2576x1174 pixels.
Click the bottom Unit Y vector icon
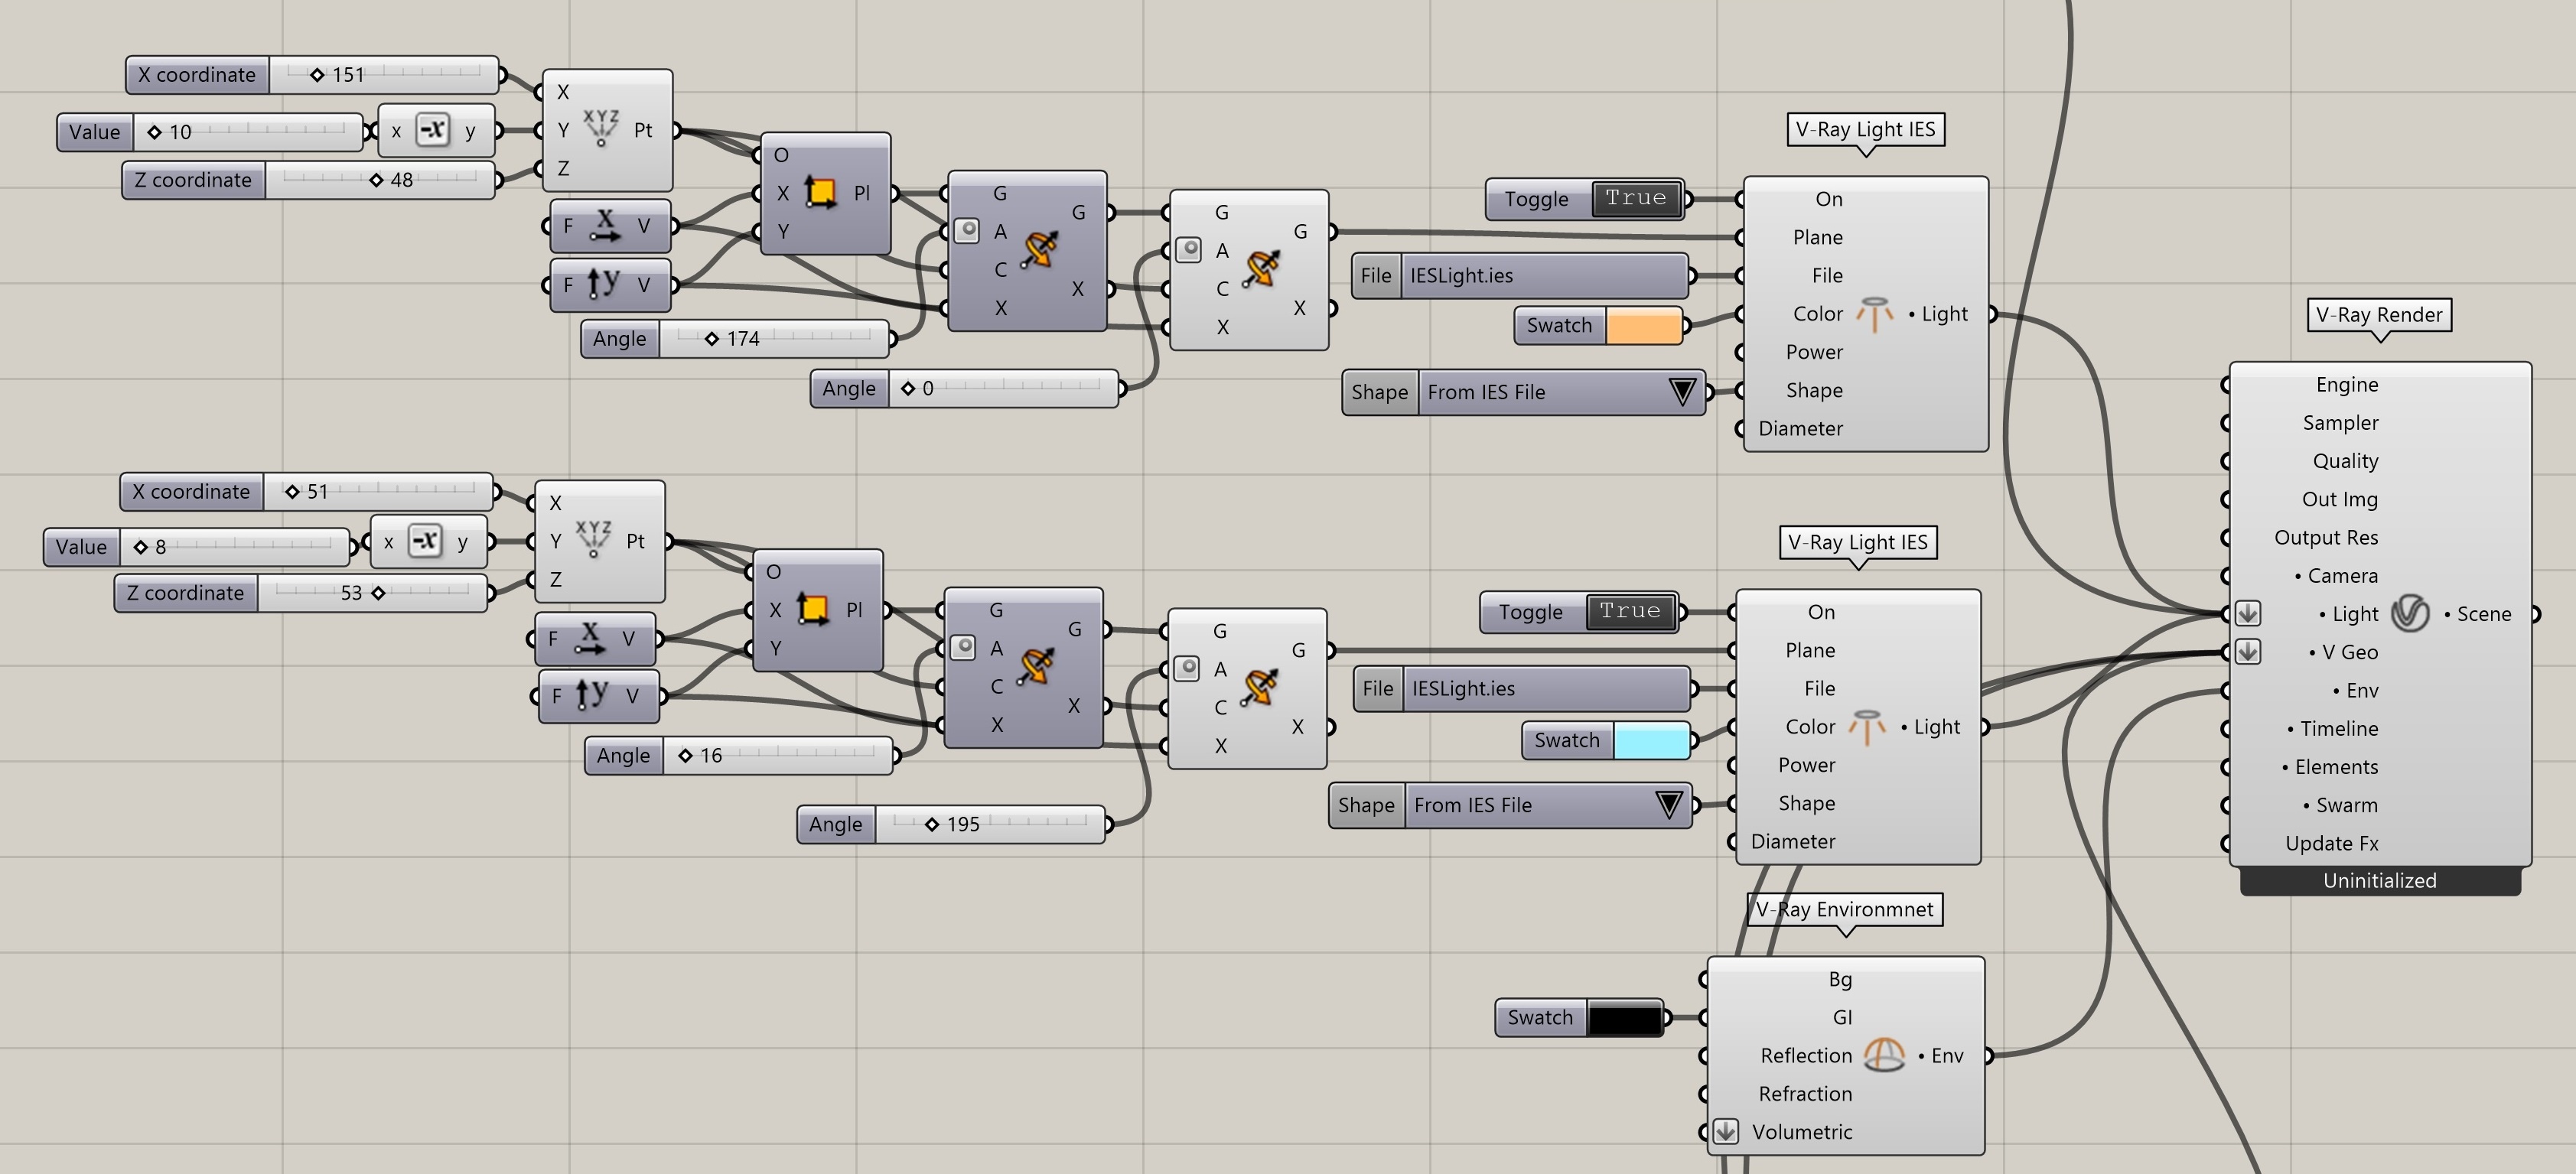click(x=592, y=695)
